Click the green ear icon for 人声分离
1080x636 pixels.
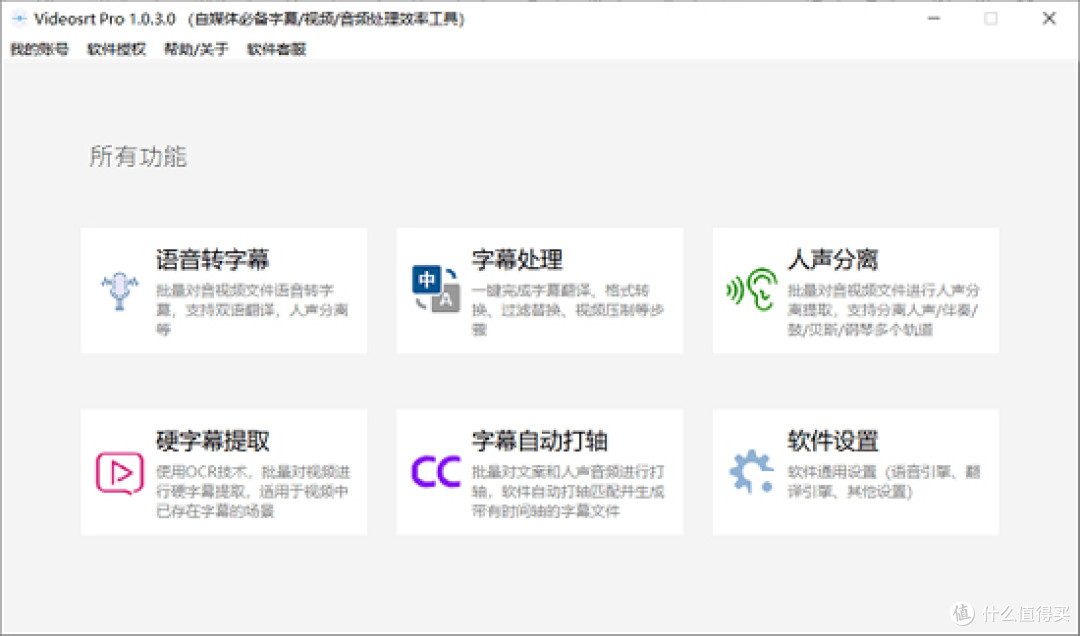[x=751, y=289]
